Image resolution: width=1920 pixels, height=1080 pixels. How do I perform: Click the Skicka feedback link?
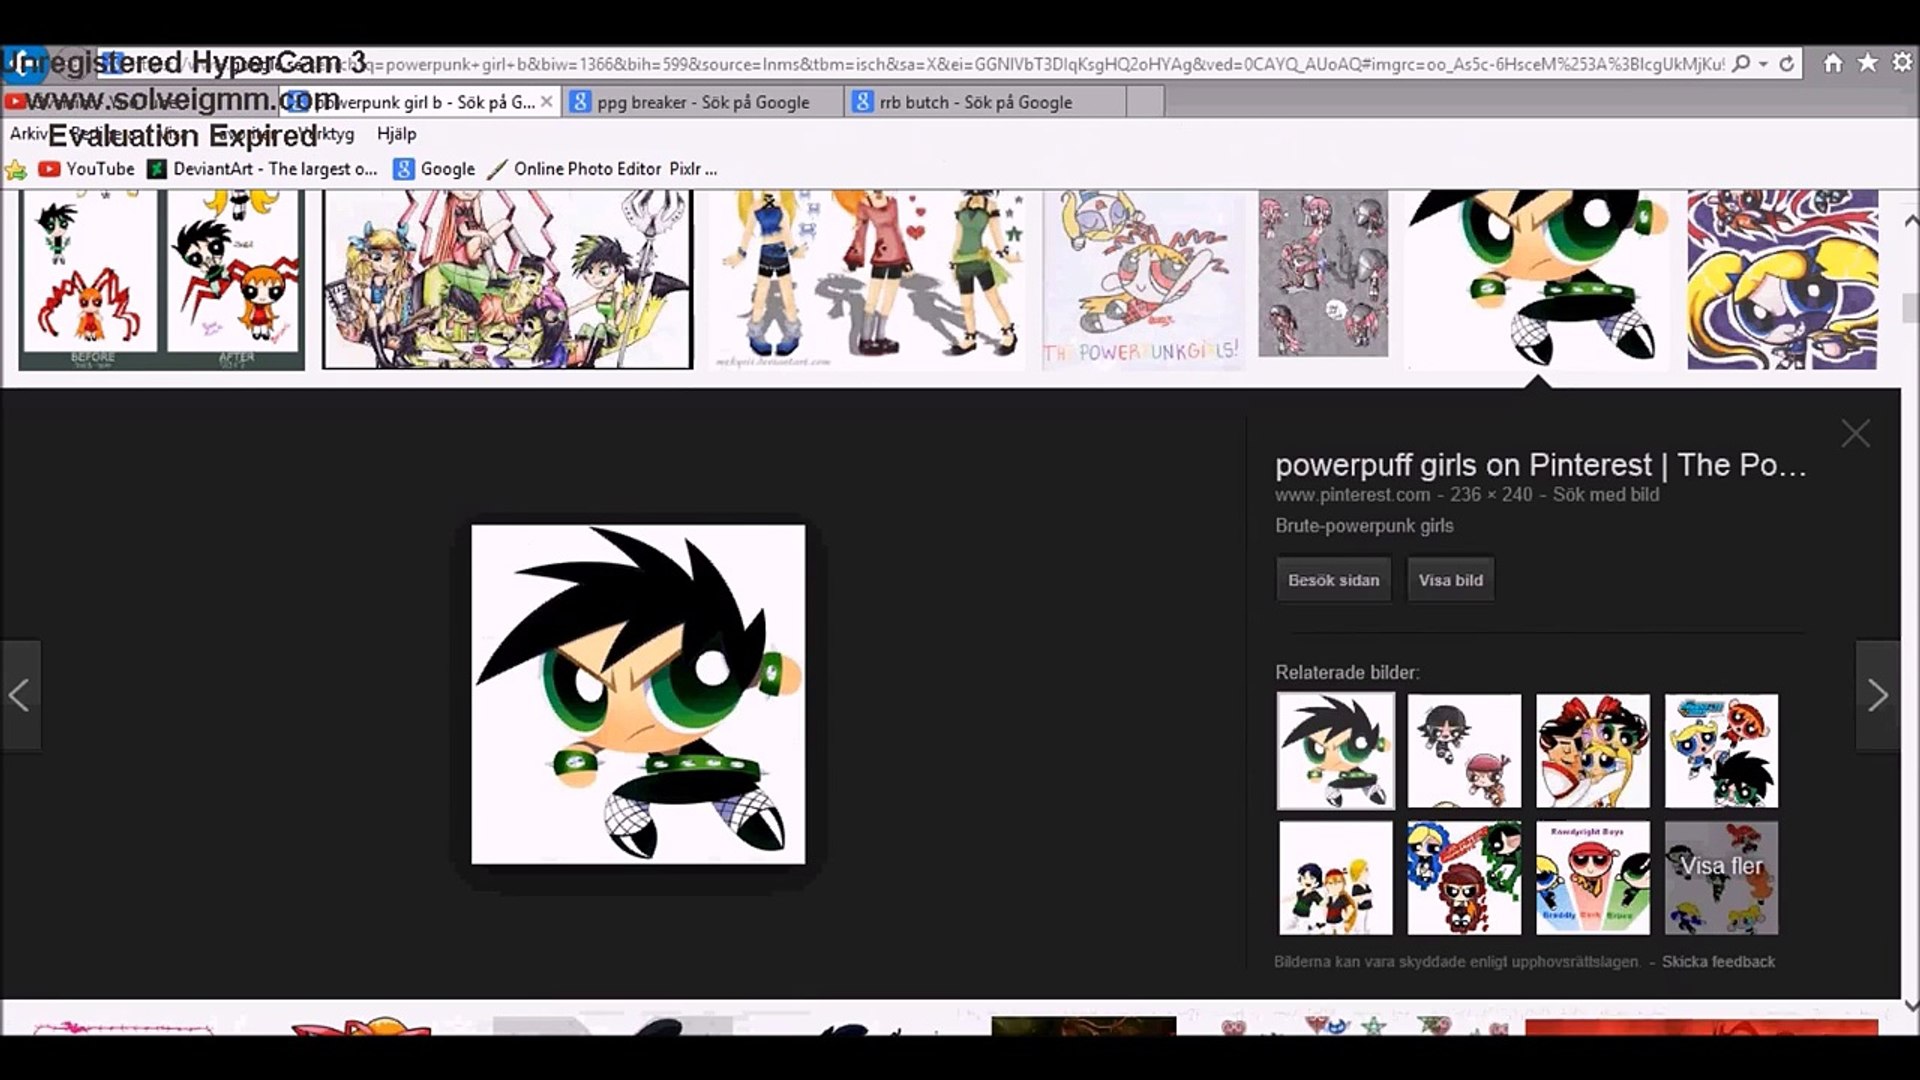(1718, 962)
